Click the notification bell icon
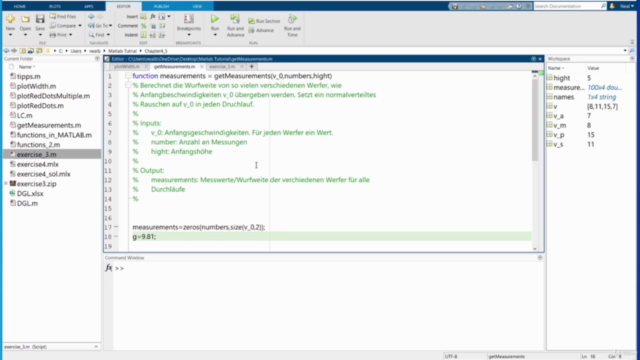This screenshot has width=640, height=360. tap(612, 6)
